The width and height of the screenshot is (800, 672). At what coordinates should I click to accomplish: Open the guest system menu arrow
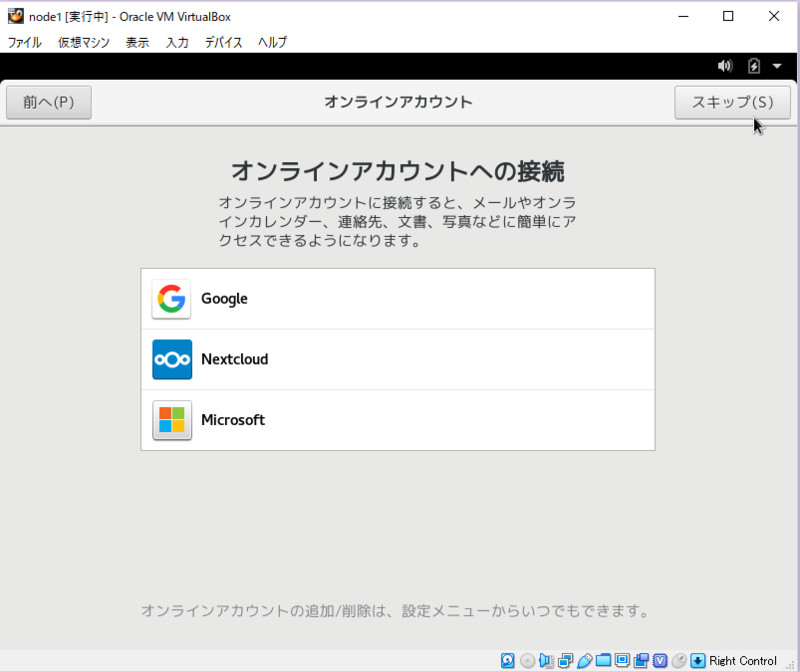777,66
